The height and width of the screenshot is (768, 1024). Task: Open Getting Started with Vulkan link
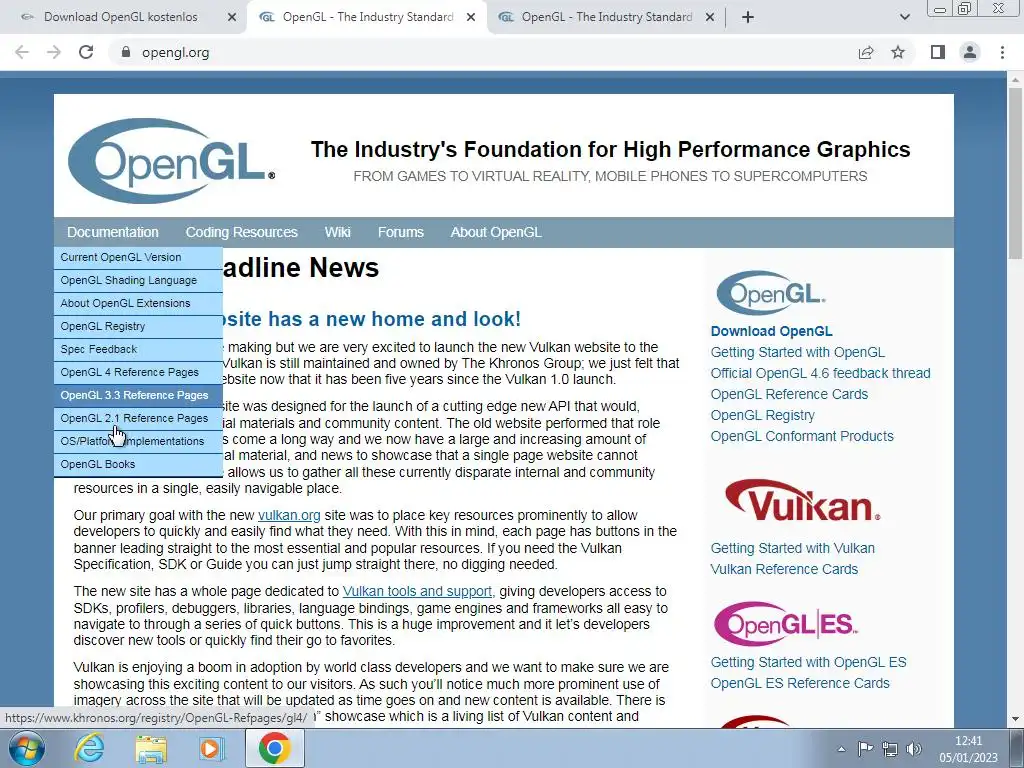pos(792,548)
